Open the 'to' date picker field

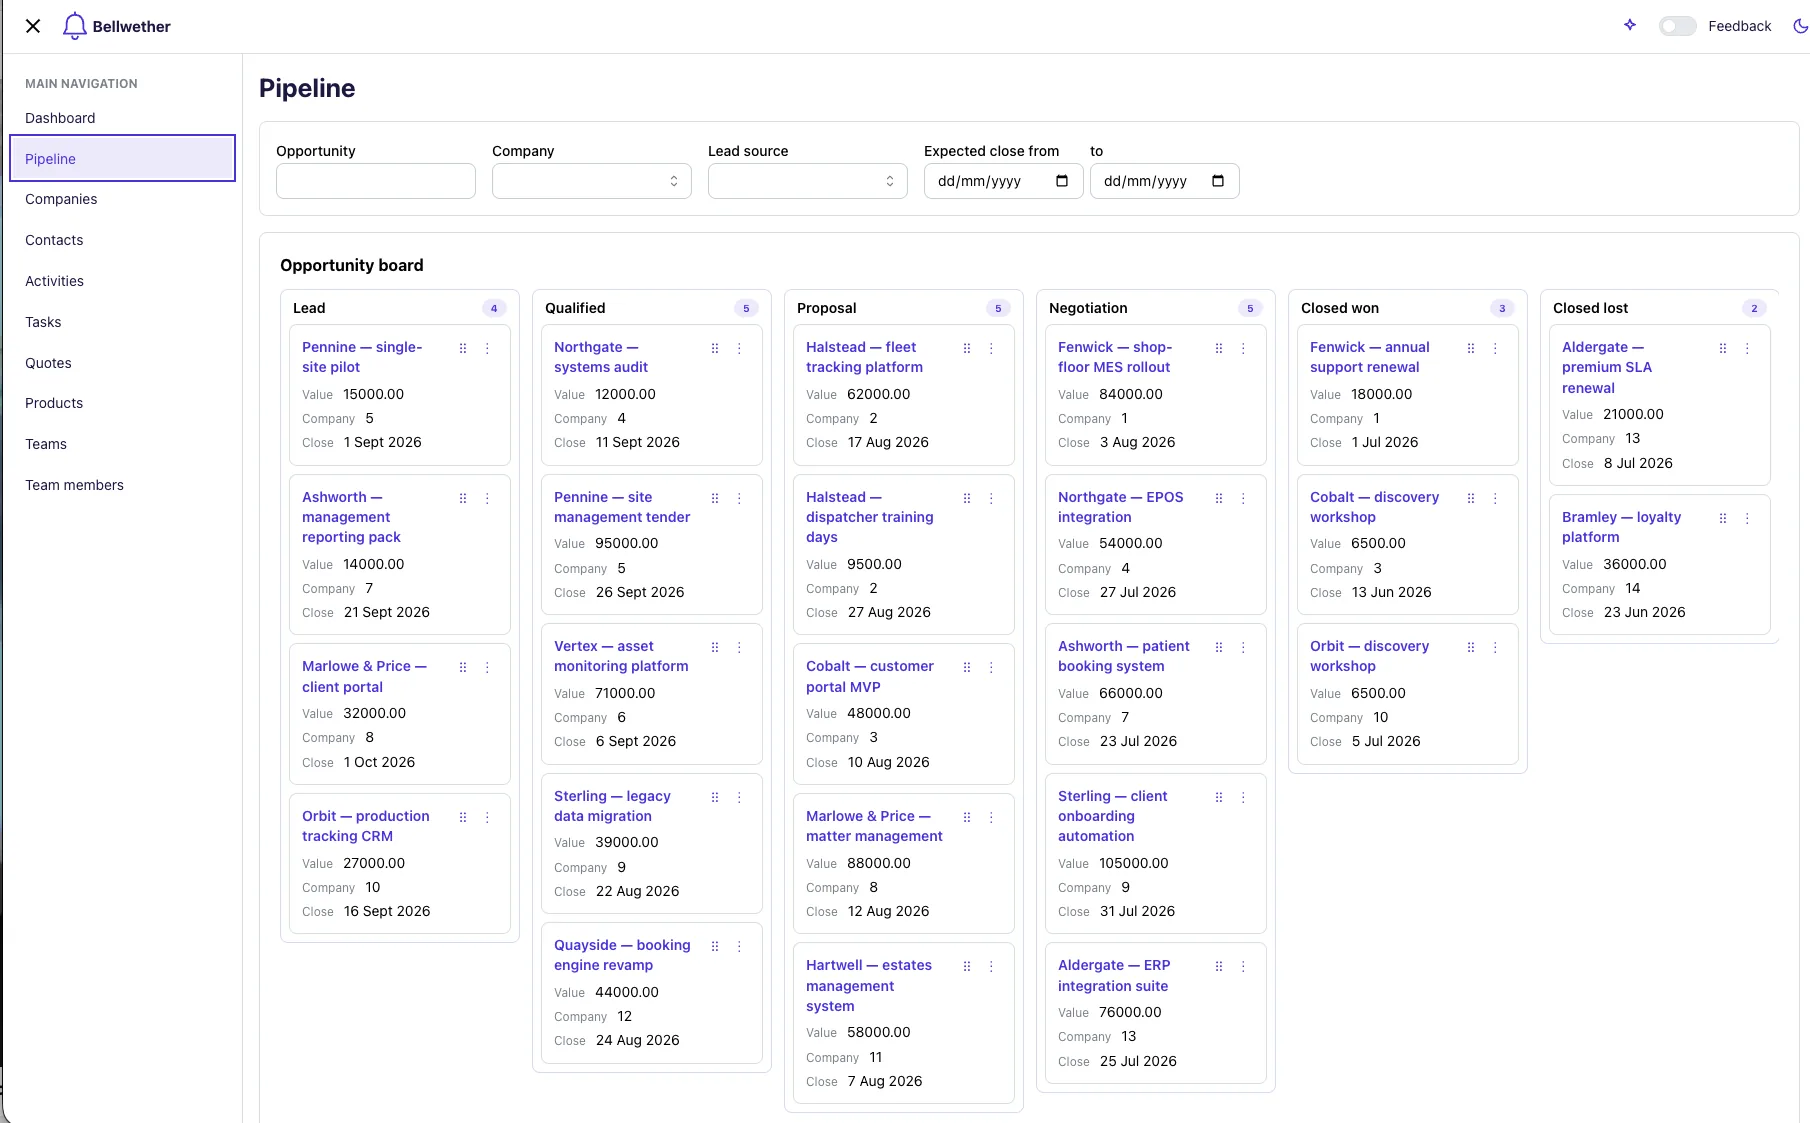(1164, 181)
